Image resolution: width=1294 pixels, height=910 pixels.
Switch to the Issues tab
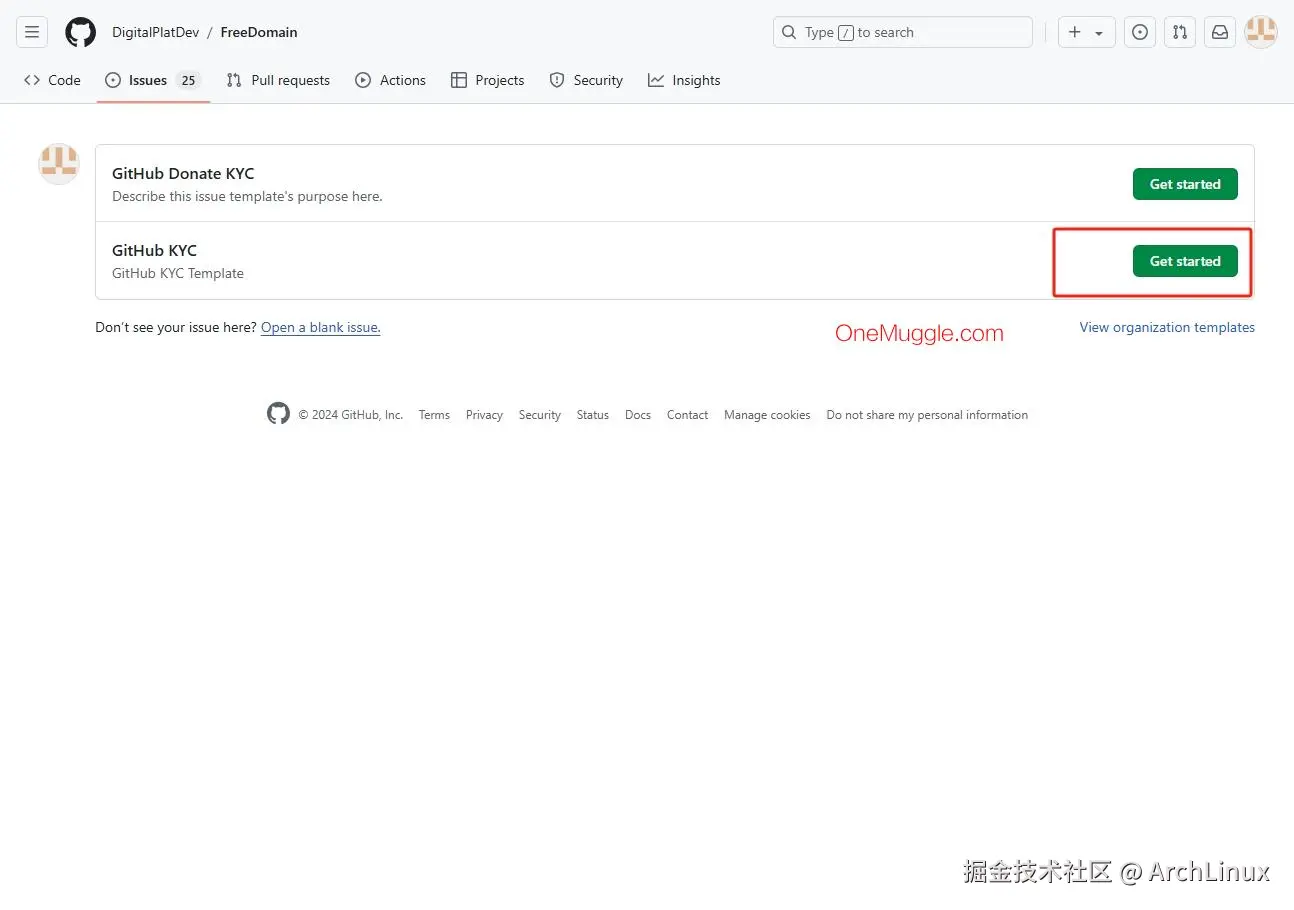153,80
